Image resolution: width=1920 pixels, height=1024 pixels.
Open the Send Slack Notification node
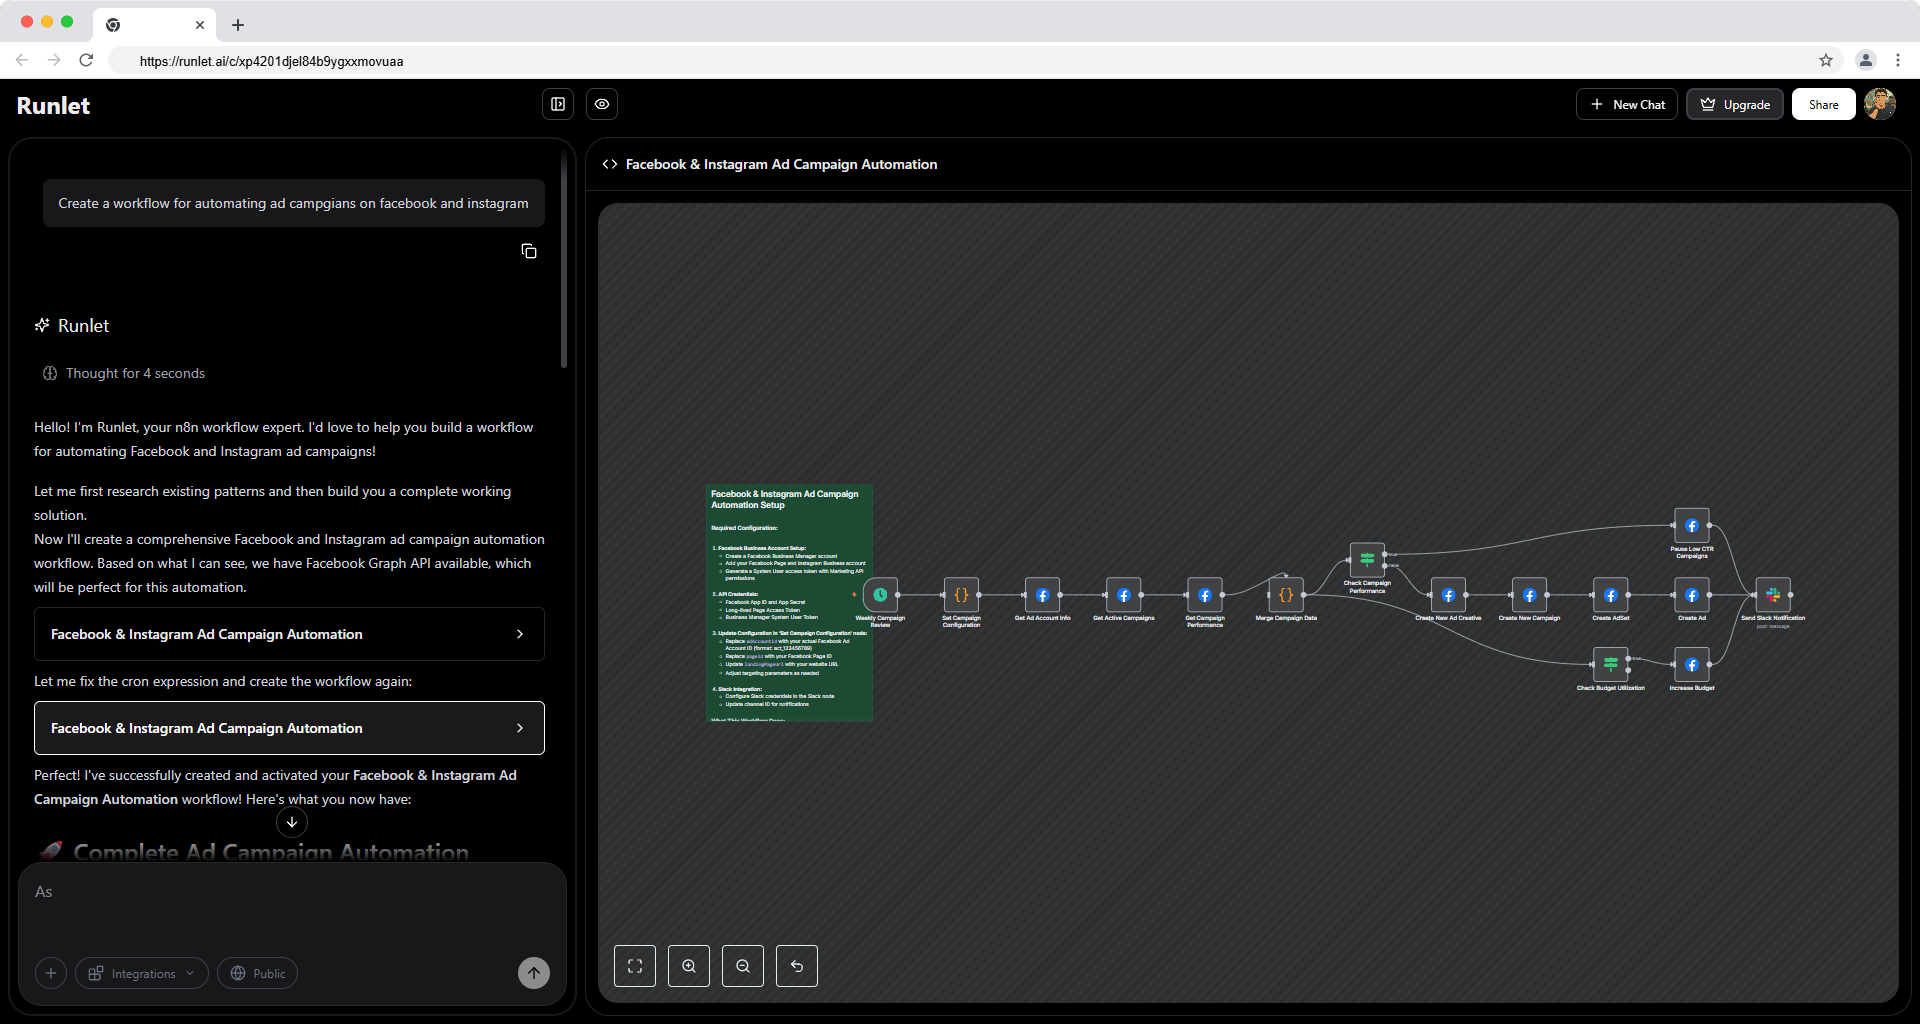(1773, 595)
